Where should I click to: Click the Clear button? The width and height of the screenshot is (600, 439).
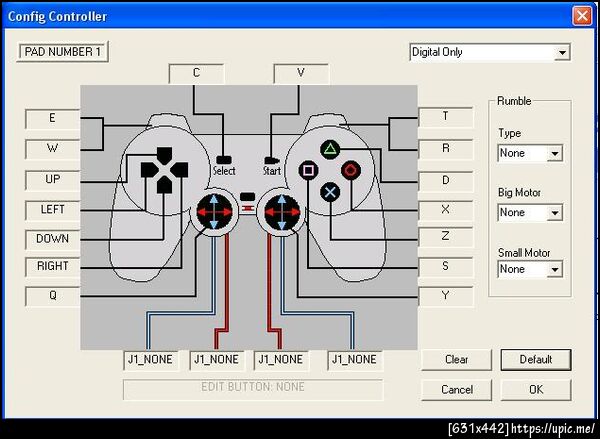pos(457,360)
